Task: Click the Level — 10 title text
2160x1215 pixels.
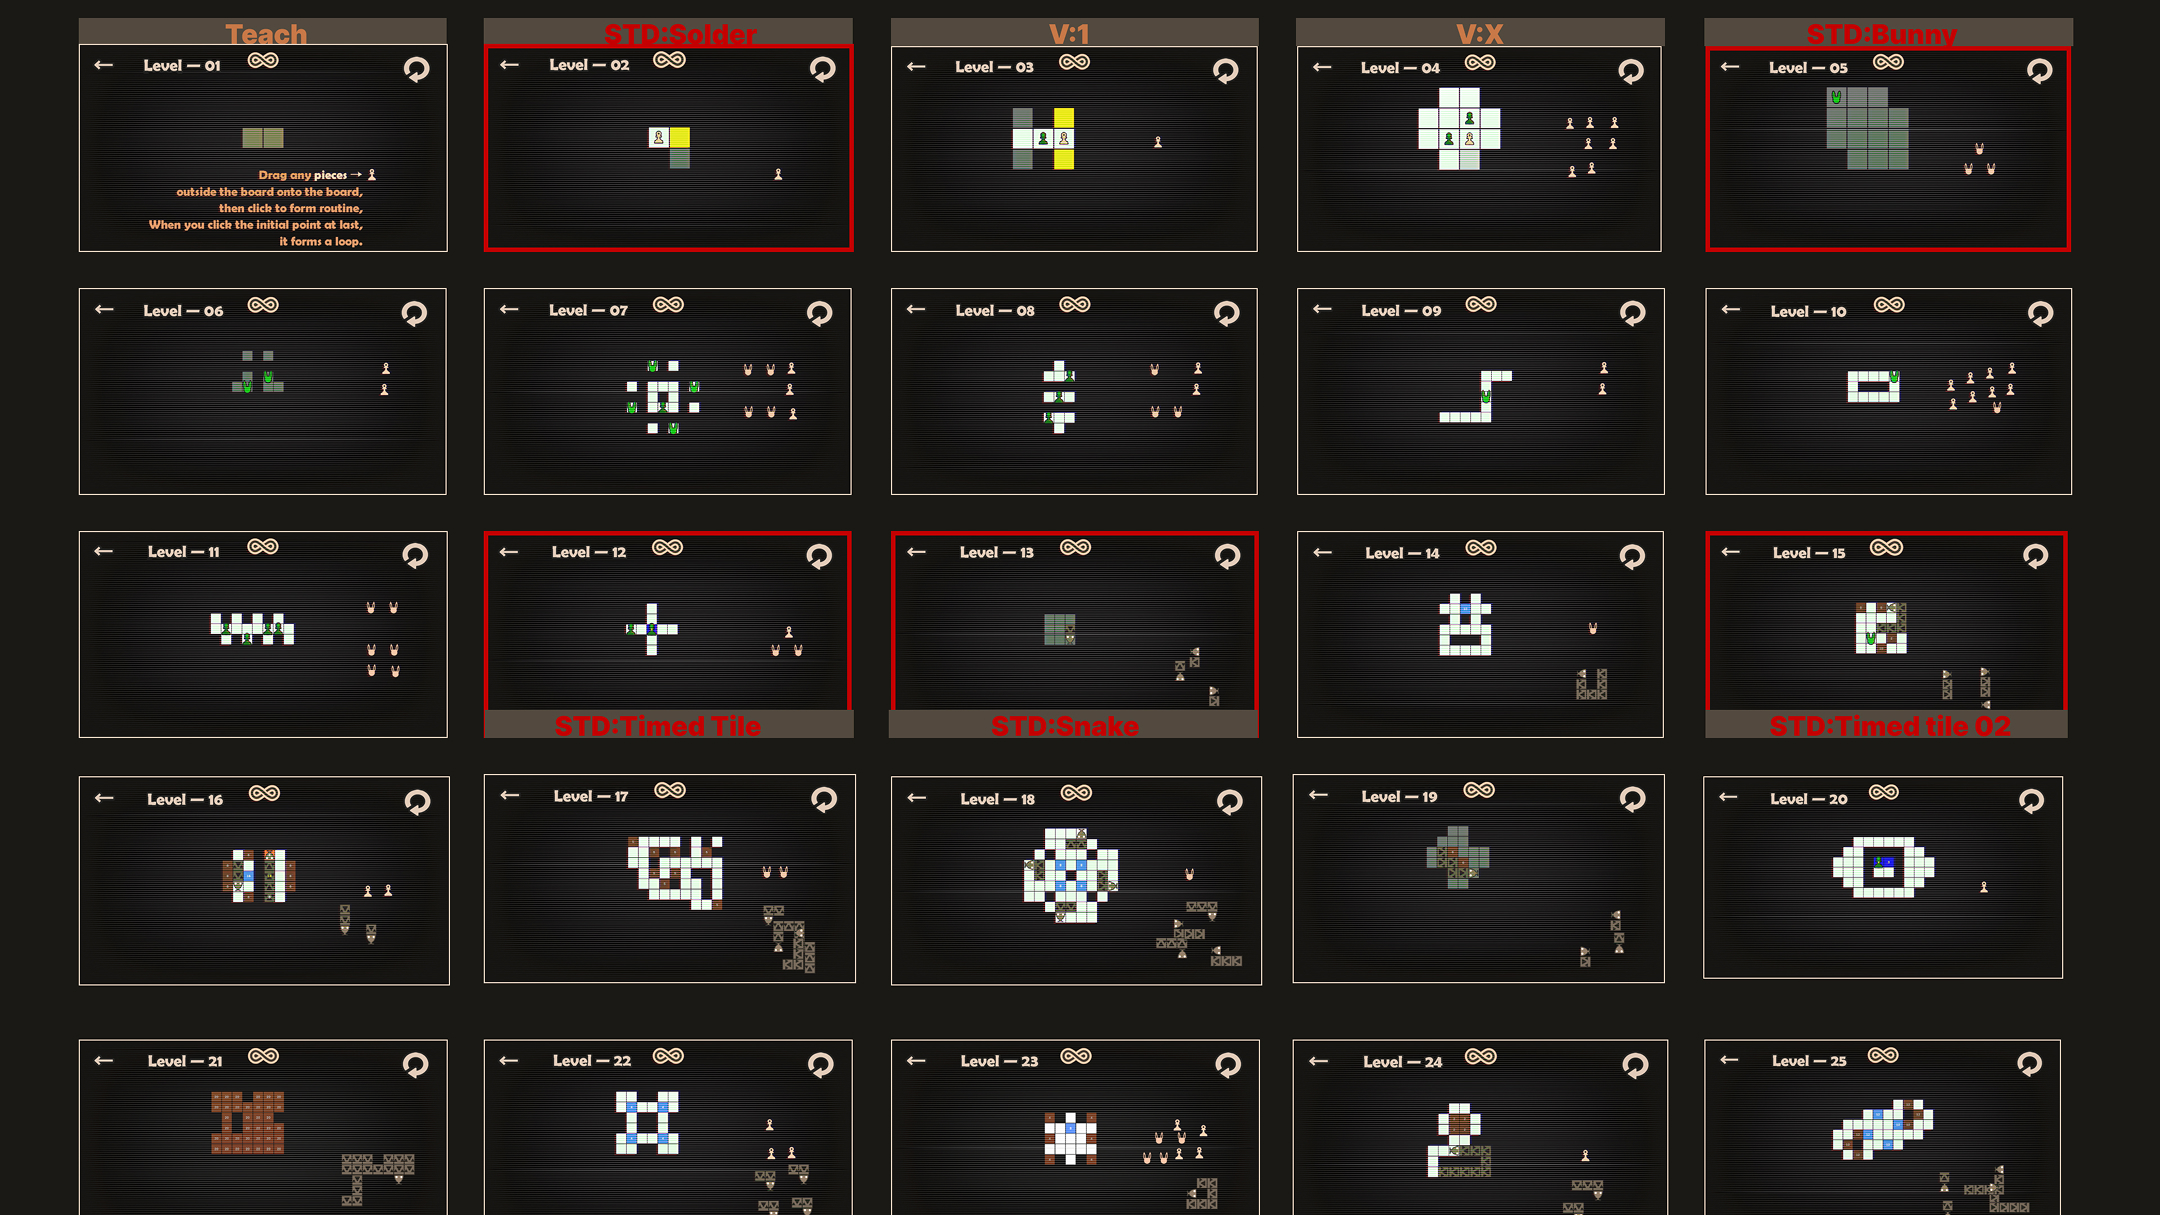Action: (1808, 311)
